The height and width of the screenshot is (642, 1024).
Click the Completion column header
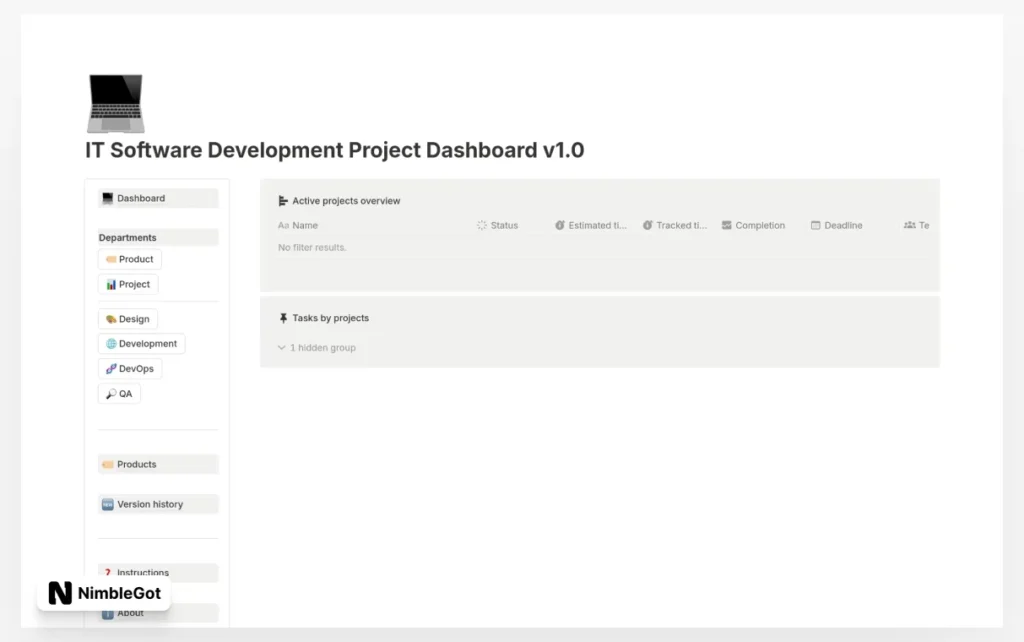point(754,225)
